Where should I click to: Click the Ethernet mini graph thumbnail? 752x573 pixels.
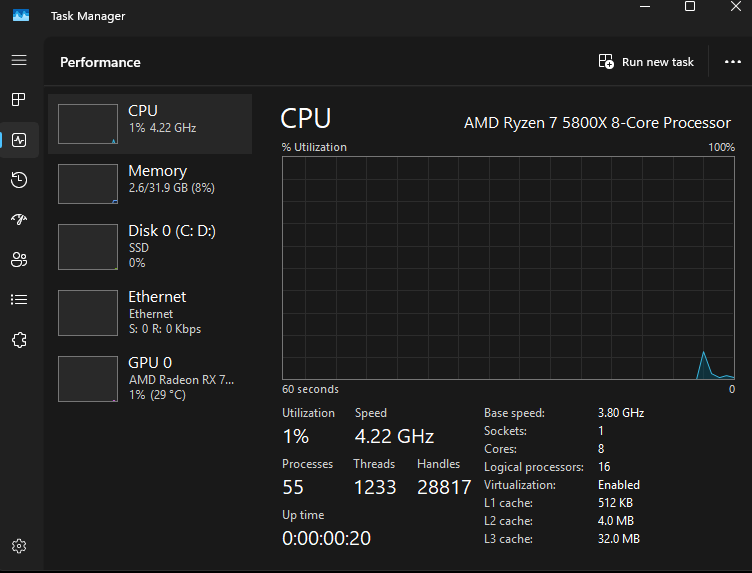88,313
